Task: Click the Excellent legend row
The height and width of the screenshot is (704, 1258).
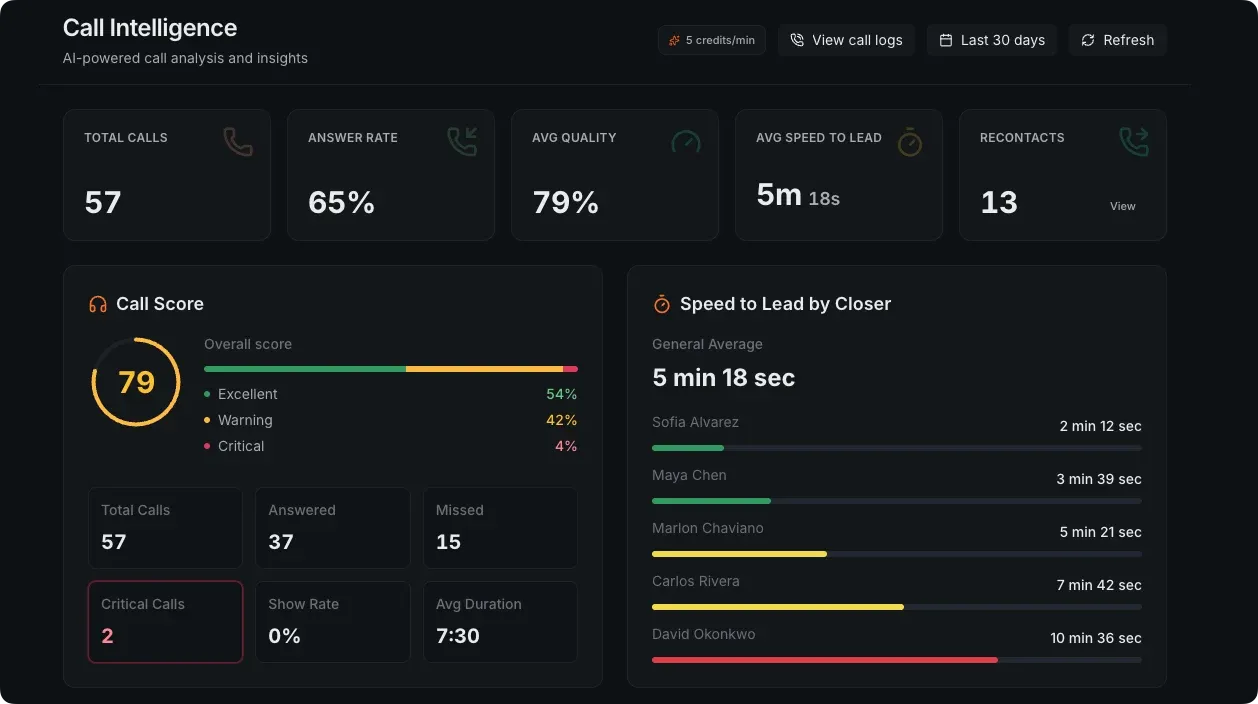Action: (x=391, y=394)
